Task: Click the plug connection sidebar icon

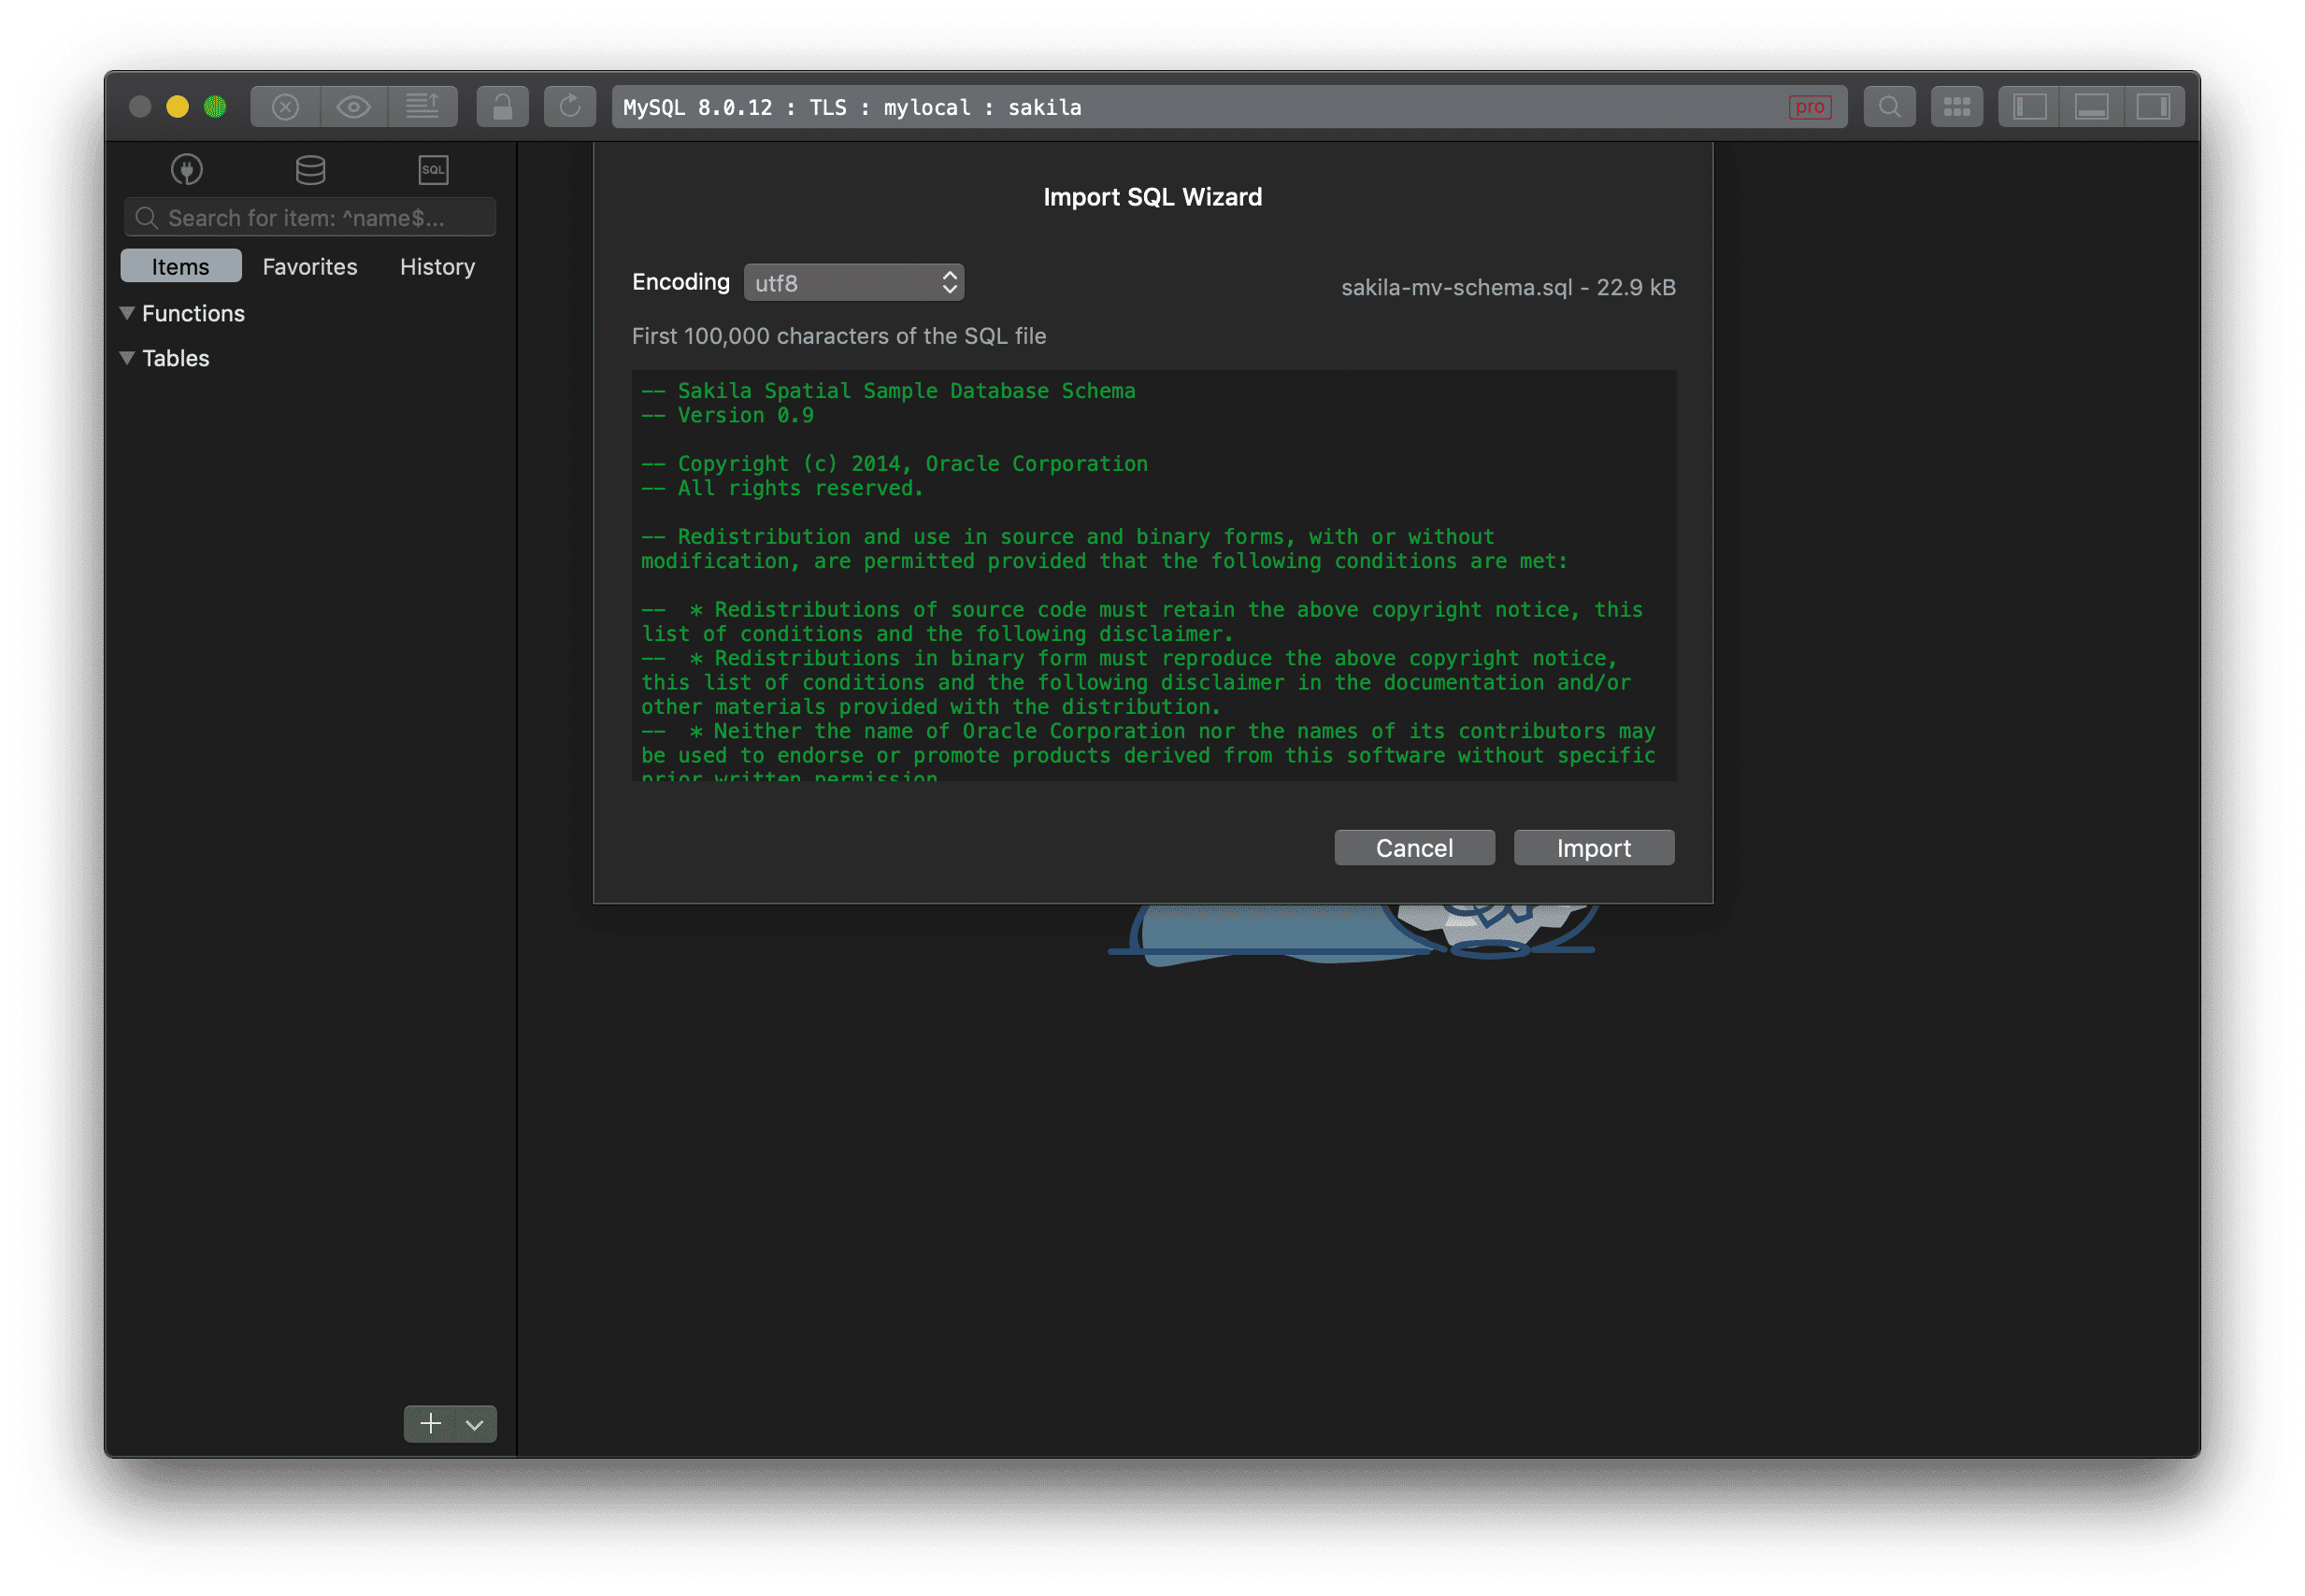Action: [x=187, y=170]
